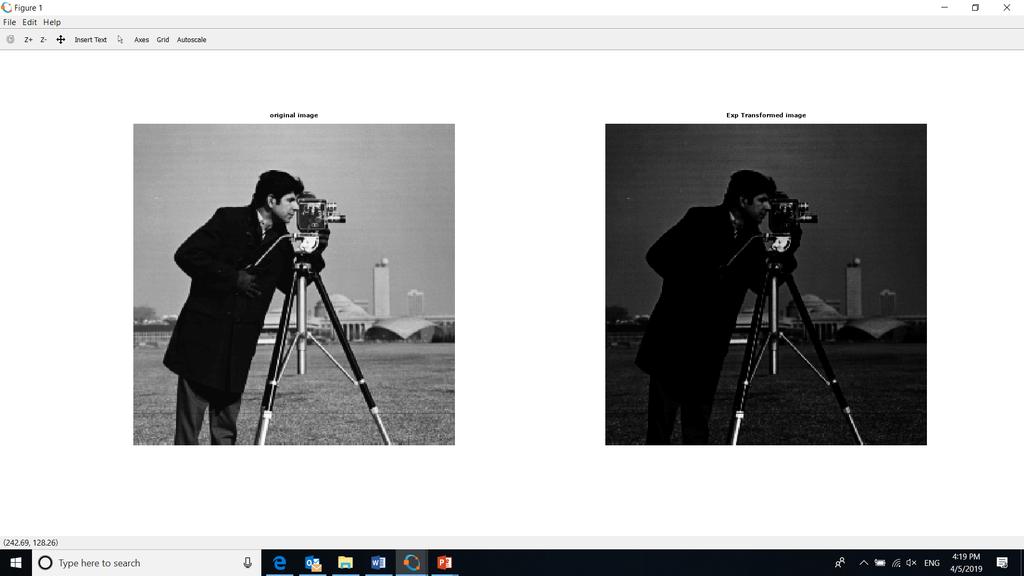Maximize or restore the Figure 1 window
Screen dimensions: 1024x576
click(975, 8)
